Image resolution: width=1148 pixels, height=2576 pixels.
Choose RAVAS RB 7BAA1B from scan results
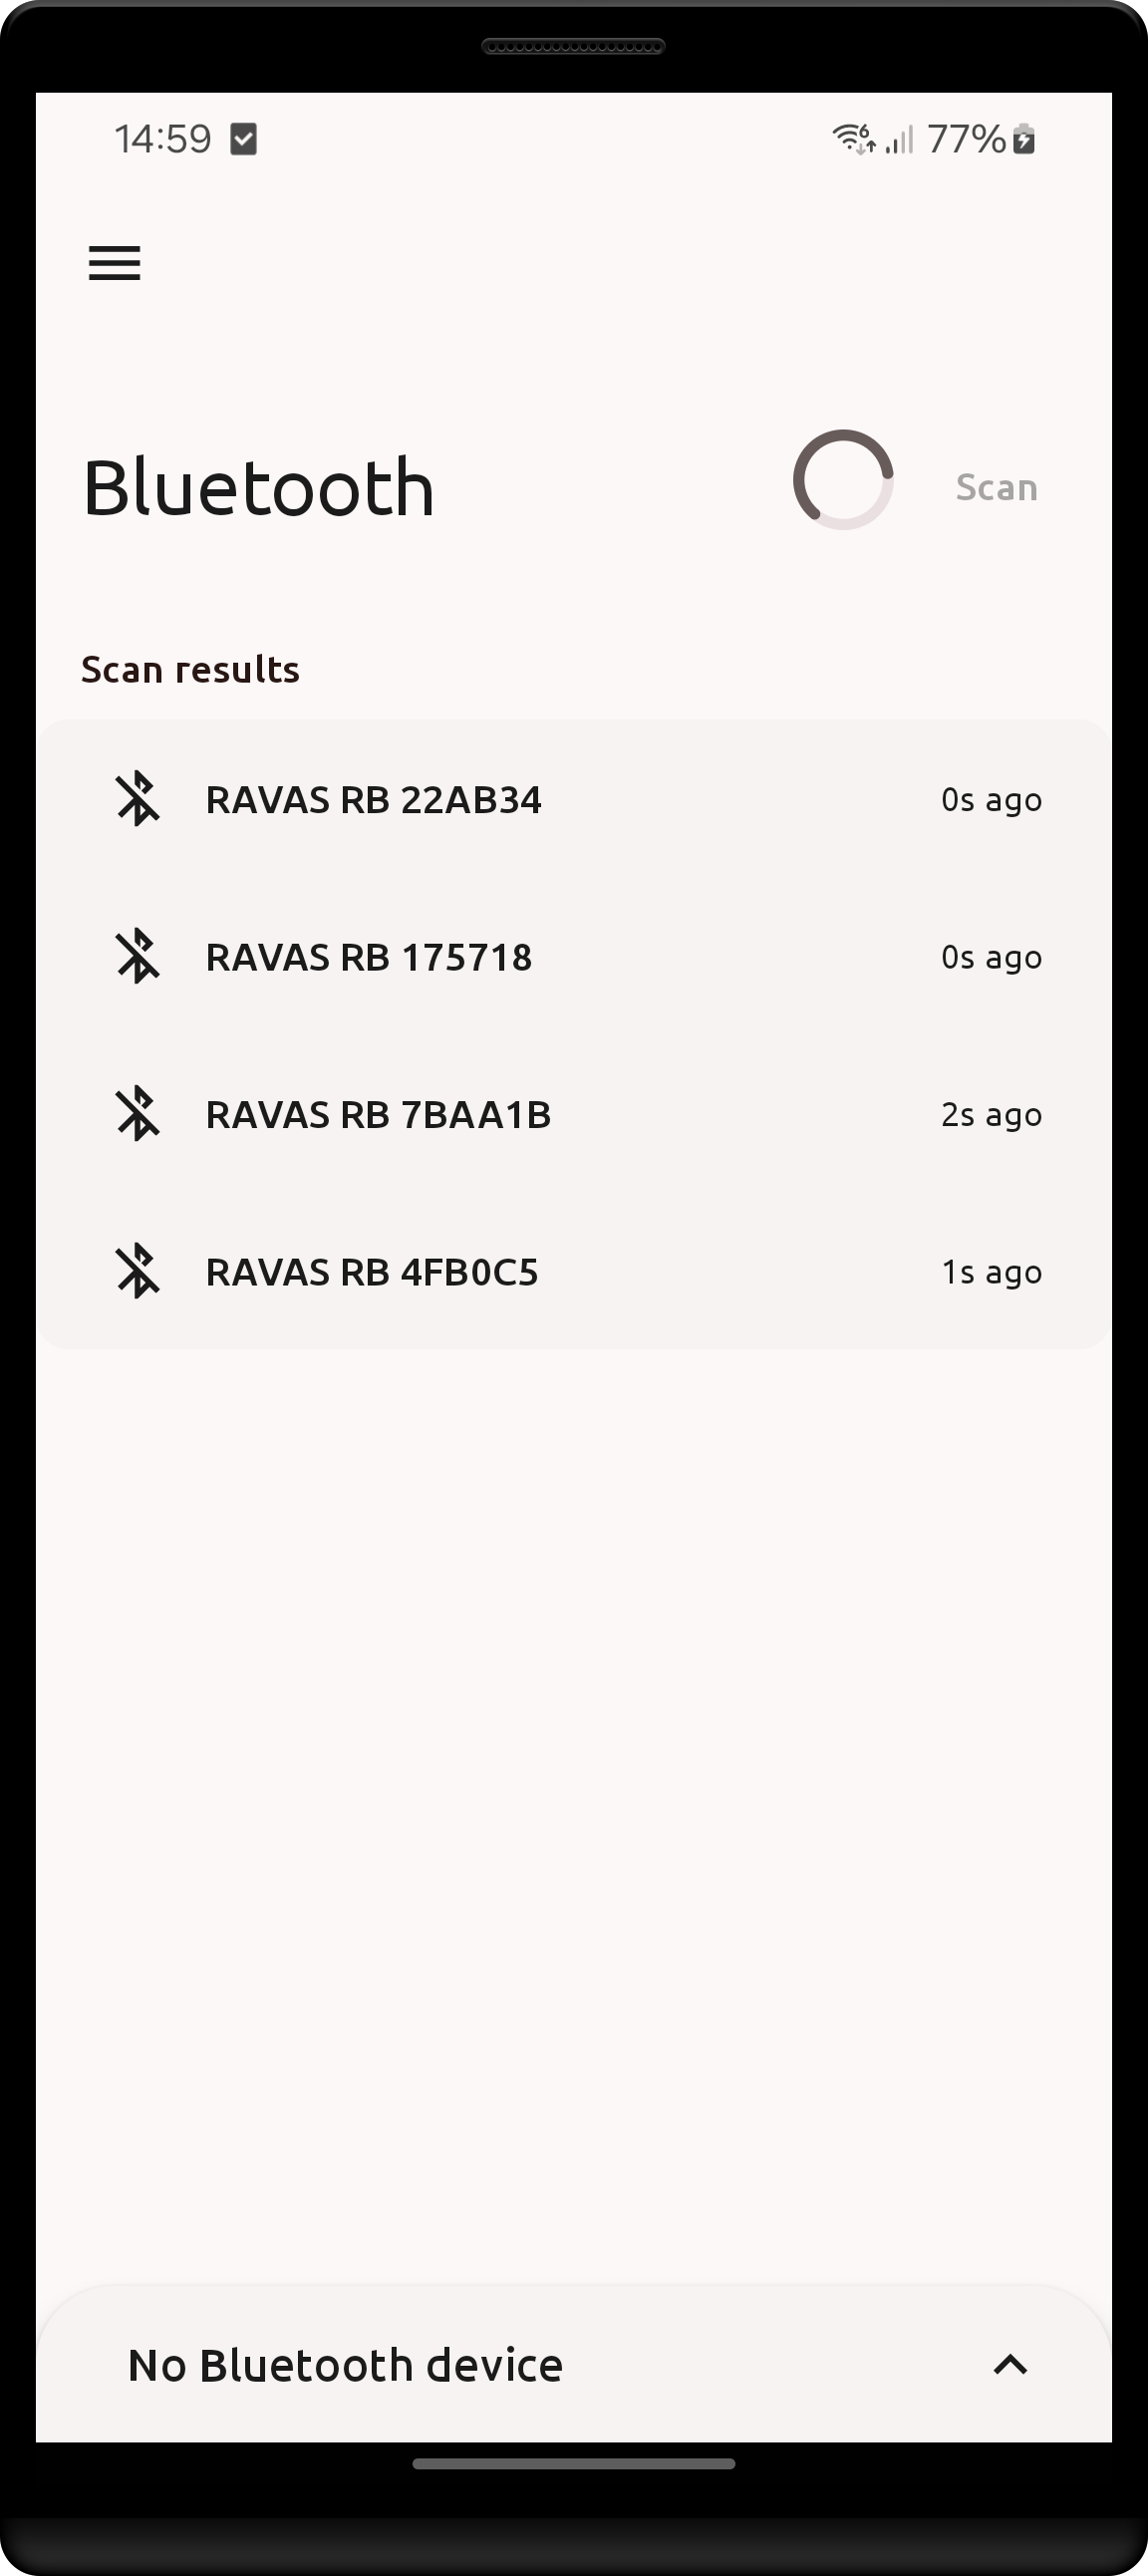pyautogui.click(x=378, y=1115)
